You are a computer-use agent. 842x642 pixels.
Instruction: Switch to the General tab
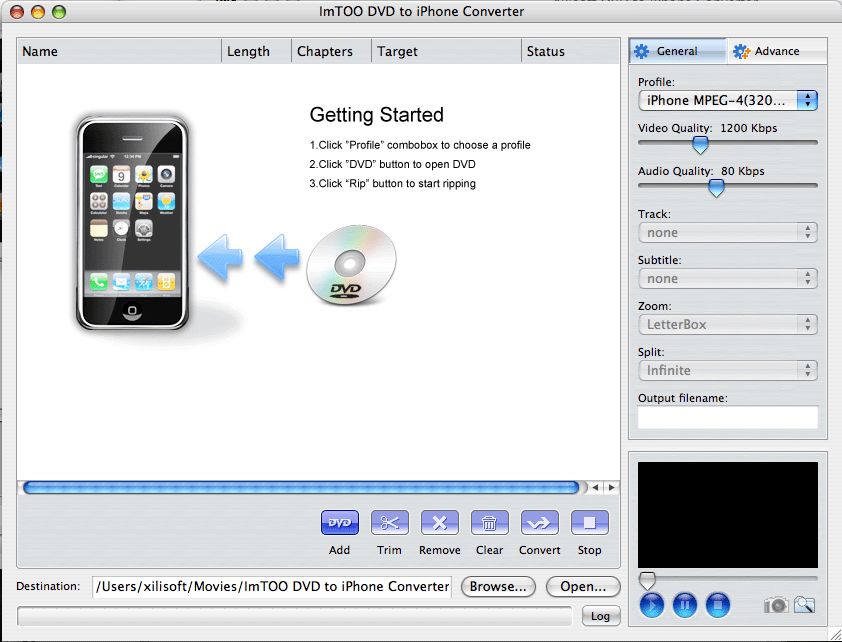[677, 51]
